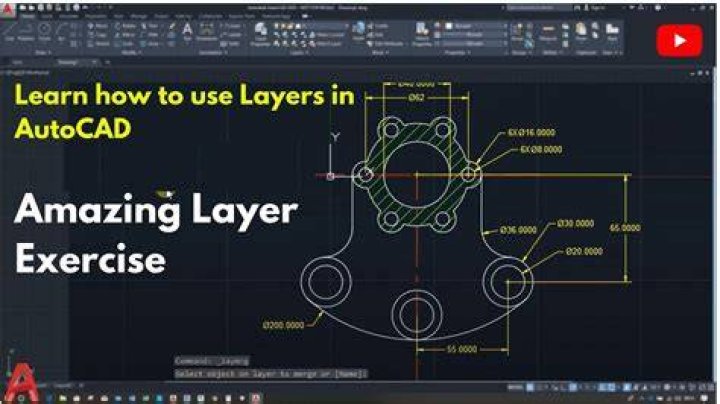
Task: Select the Arc tool
Action: [x=61, y=31]
